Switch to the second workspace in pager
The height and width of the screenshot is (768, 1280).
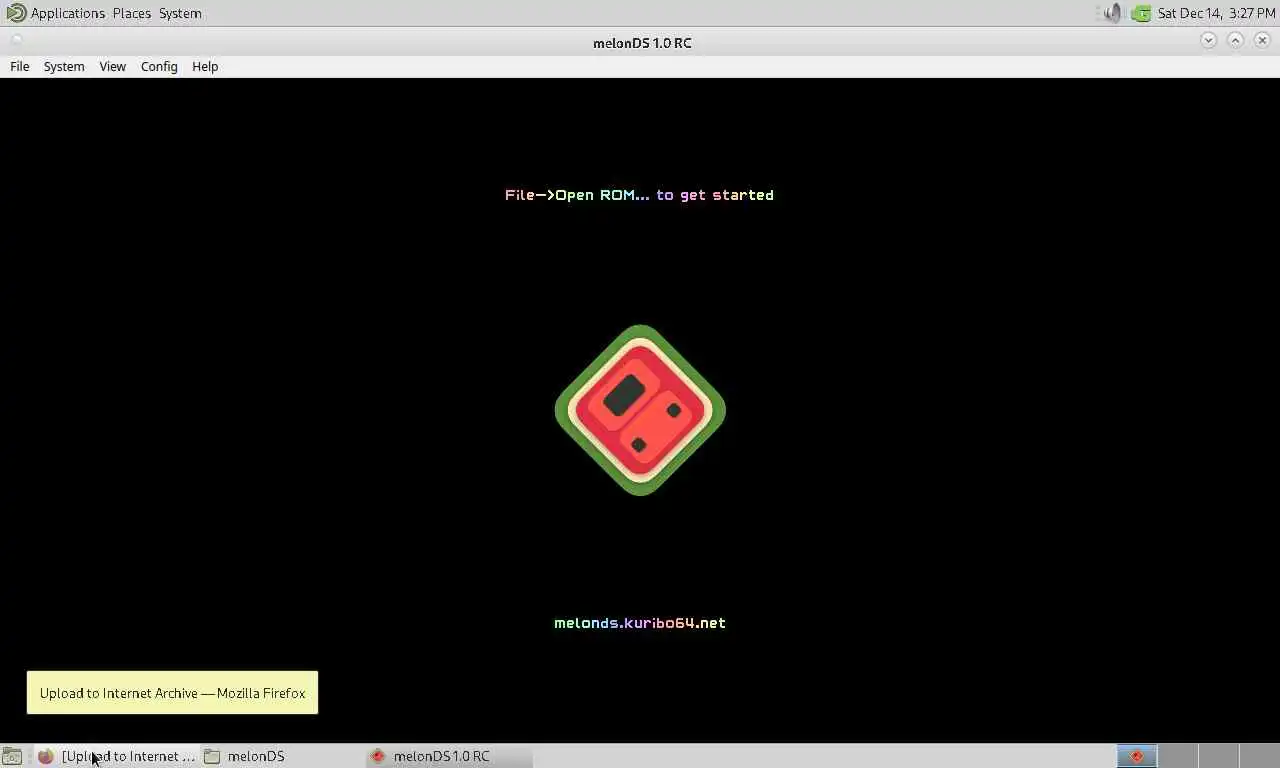click(1177, 756)
